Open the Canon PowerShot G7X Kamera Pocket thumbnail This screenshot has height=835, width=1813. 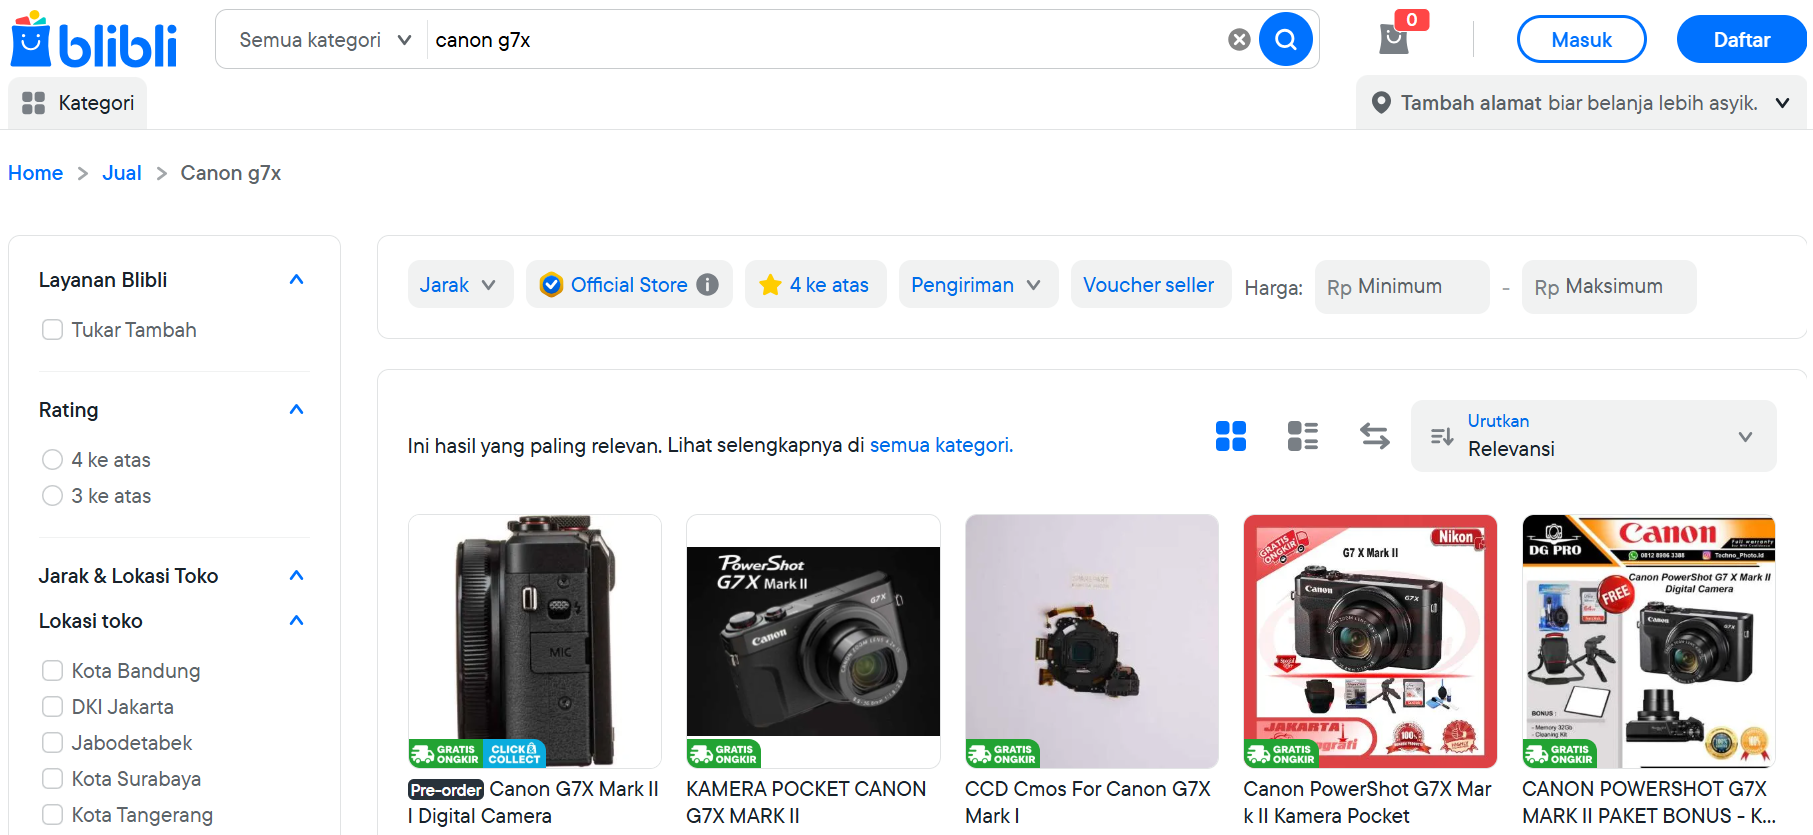click(x=1370, y=641)
